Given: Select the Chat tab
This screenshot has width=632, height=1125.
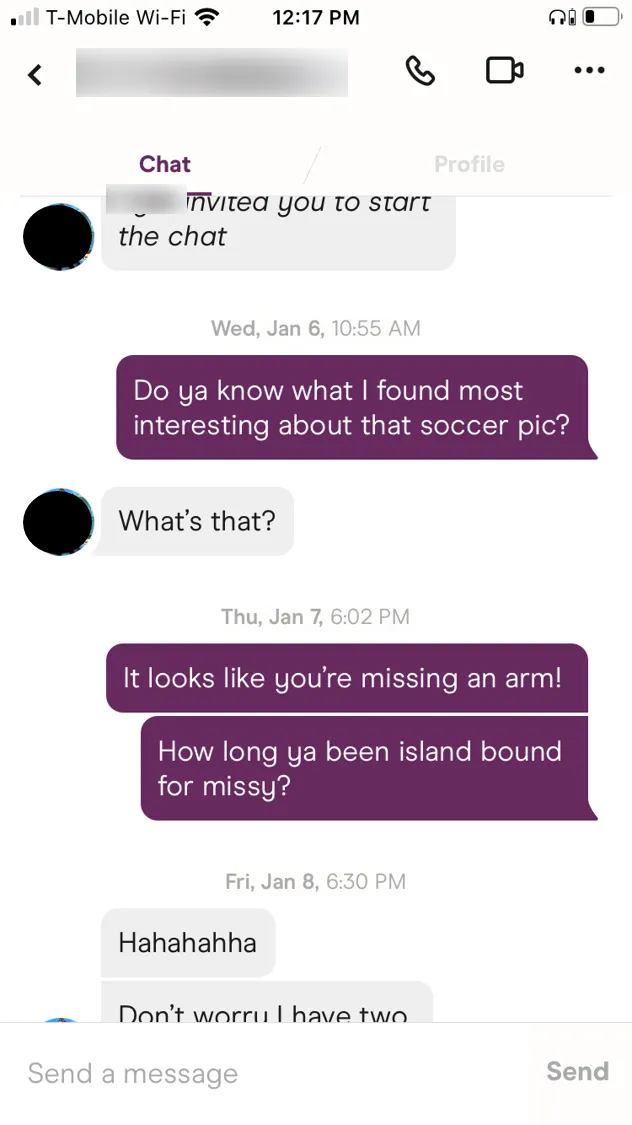Looking at the screenshot, I should tap(165, 164).
